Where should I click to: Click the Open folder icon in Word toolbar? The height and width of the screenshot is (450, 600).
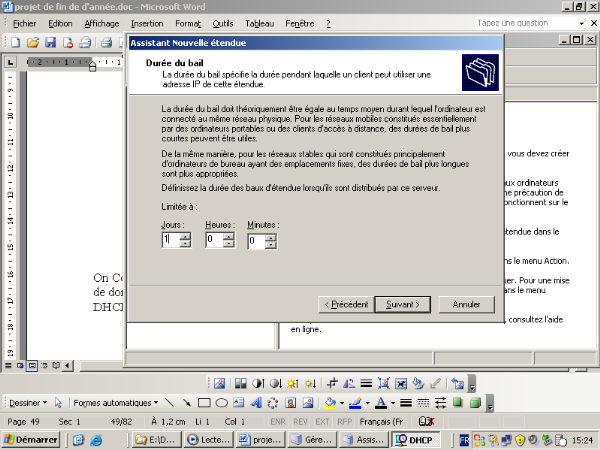click(33, 42)
